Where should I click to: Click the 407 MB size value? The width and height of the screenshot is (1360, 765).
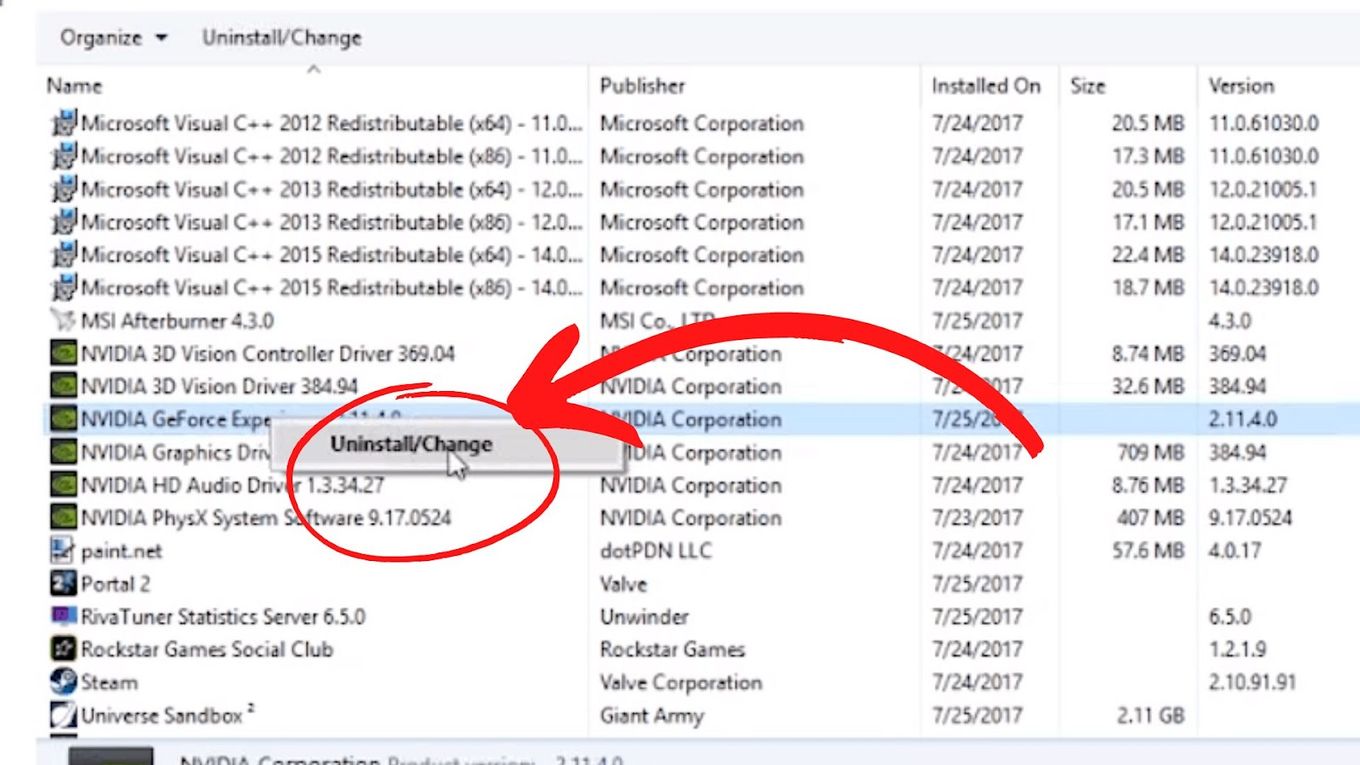(x=1151, y=518)
